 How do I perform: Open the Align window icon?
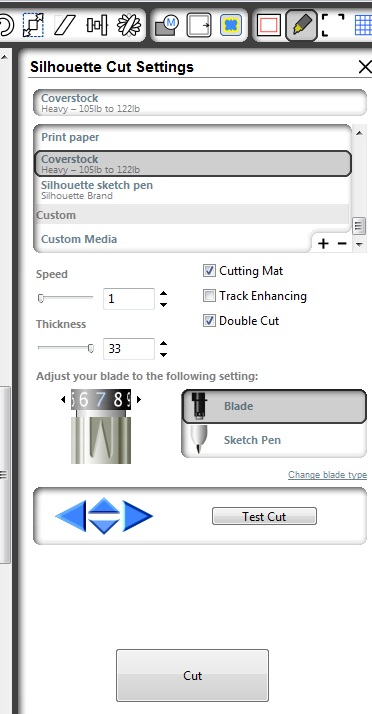[97, 25]
